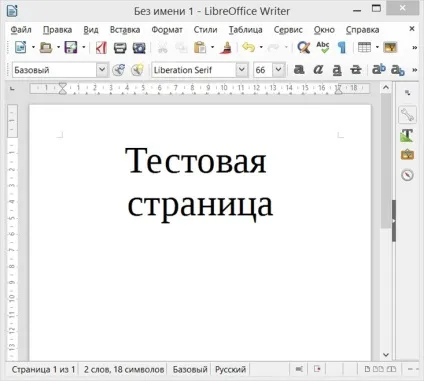Click the Save document floppy icon

(x=71, y=47)
